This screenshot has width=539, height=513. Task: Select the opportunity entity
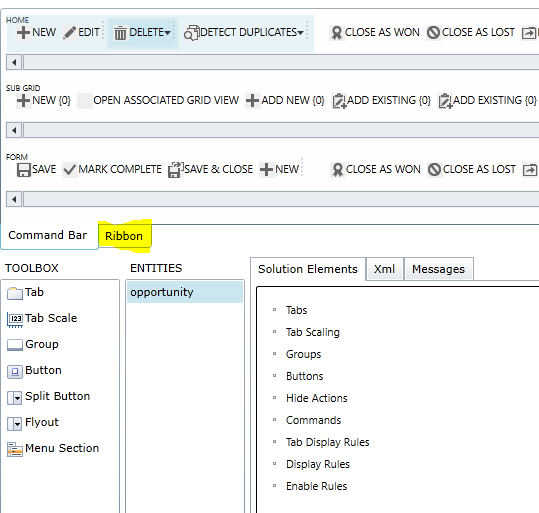185,292
